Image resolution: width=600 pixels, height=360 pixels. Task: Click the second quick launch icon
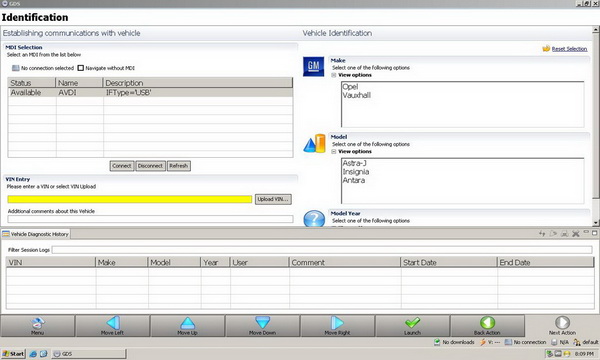pos(43,354)
